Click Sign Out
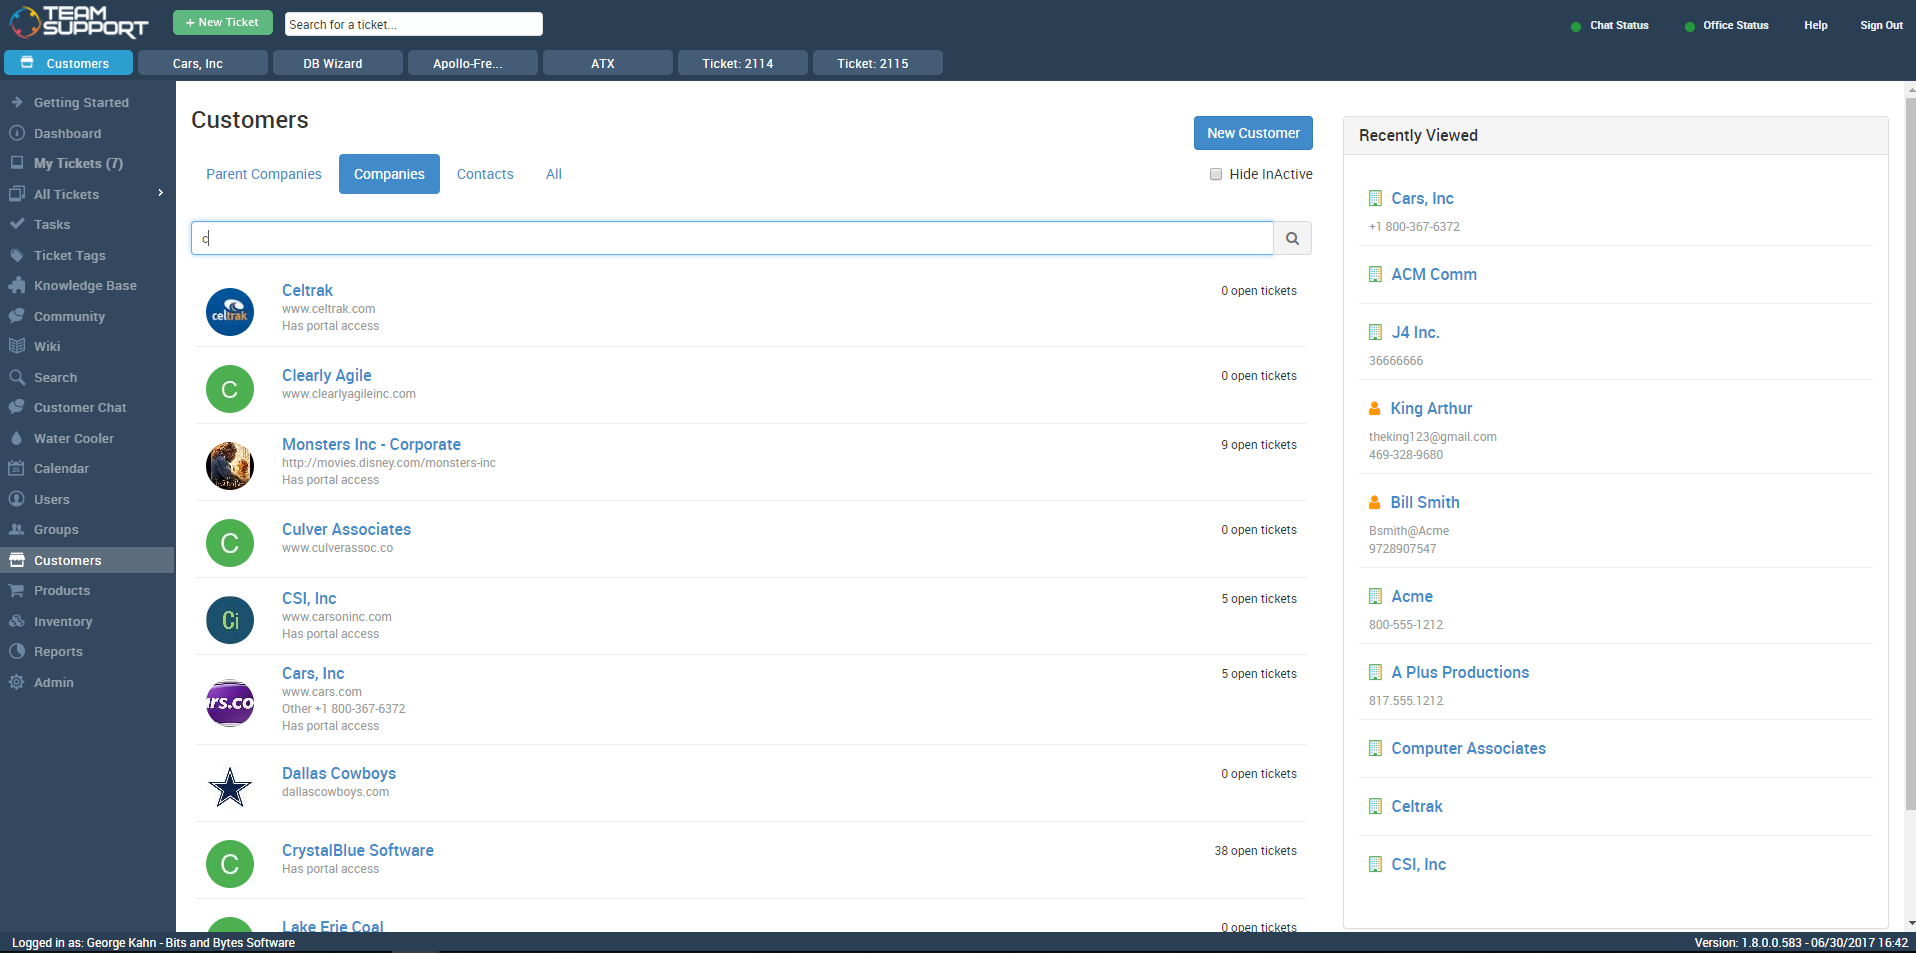Viewport: 1916px width, 953px height. click(x=1881, y=25)
